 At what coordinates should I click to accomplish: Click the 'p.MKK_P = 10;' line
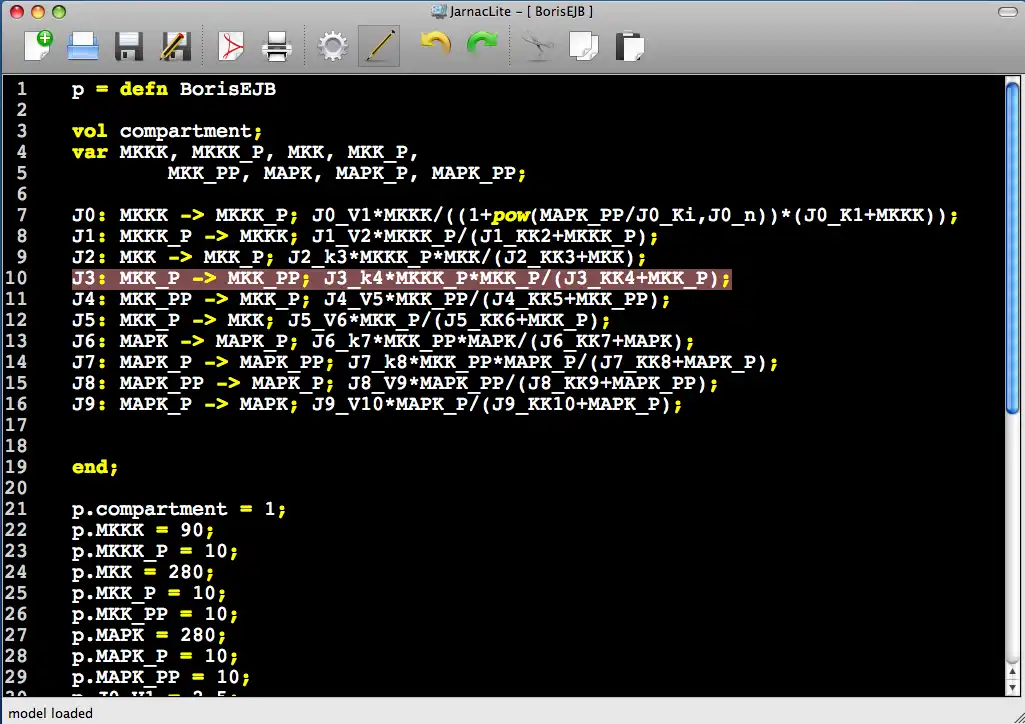click(x=148, y=593)
